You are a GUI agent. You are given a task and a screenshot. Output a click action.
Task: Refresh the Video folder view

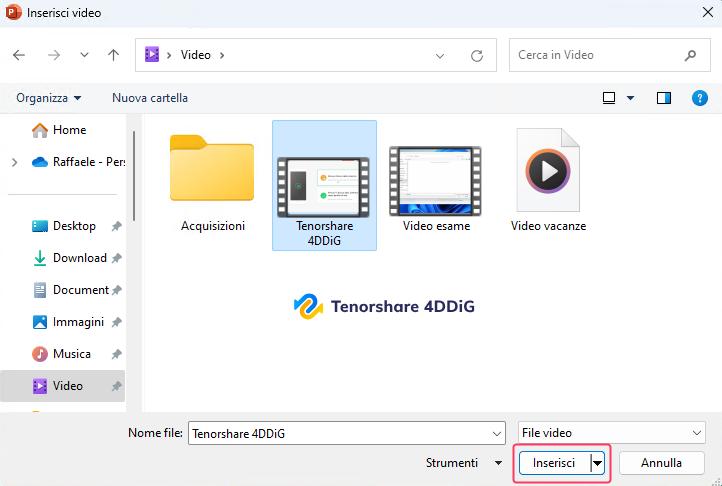tap(477, 56)
